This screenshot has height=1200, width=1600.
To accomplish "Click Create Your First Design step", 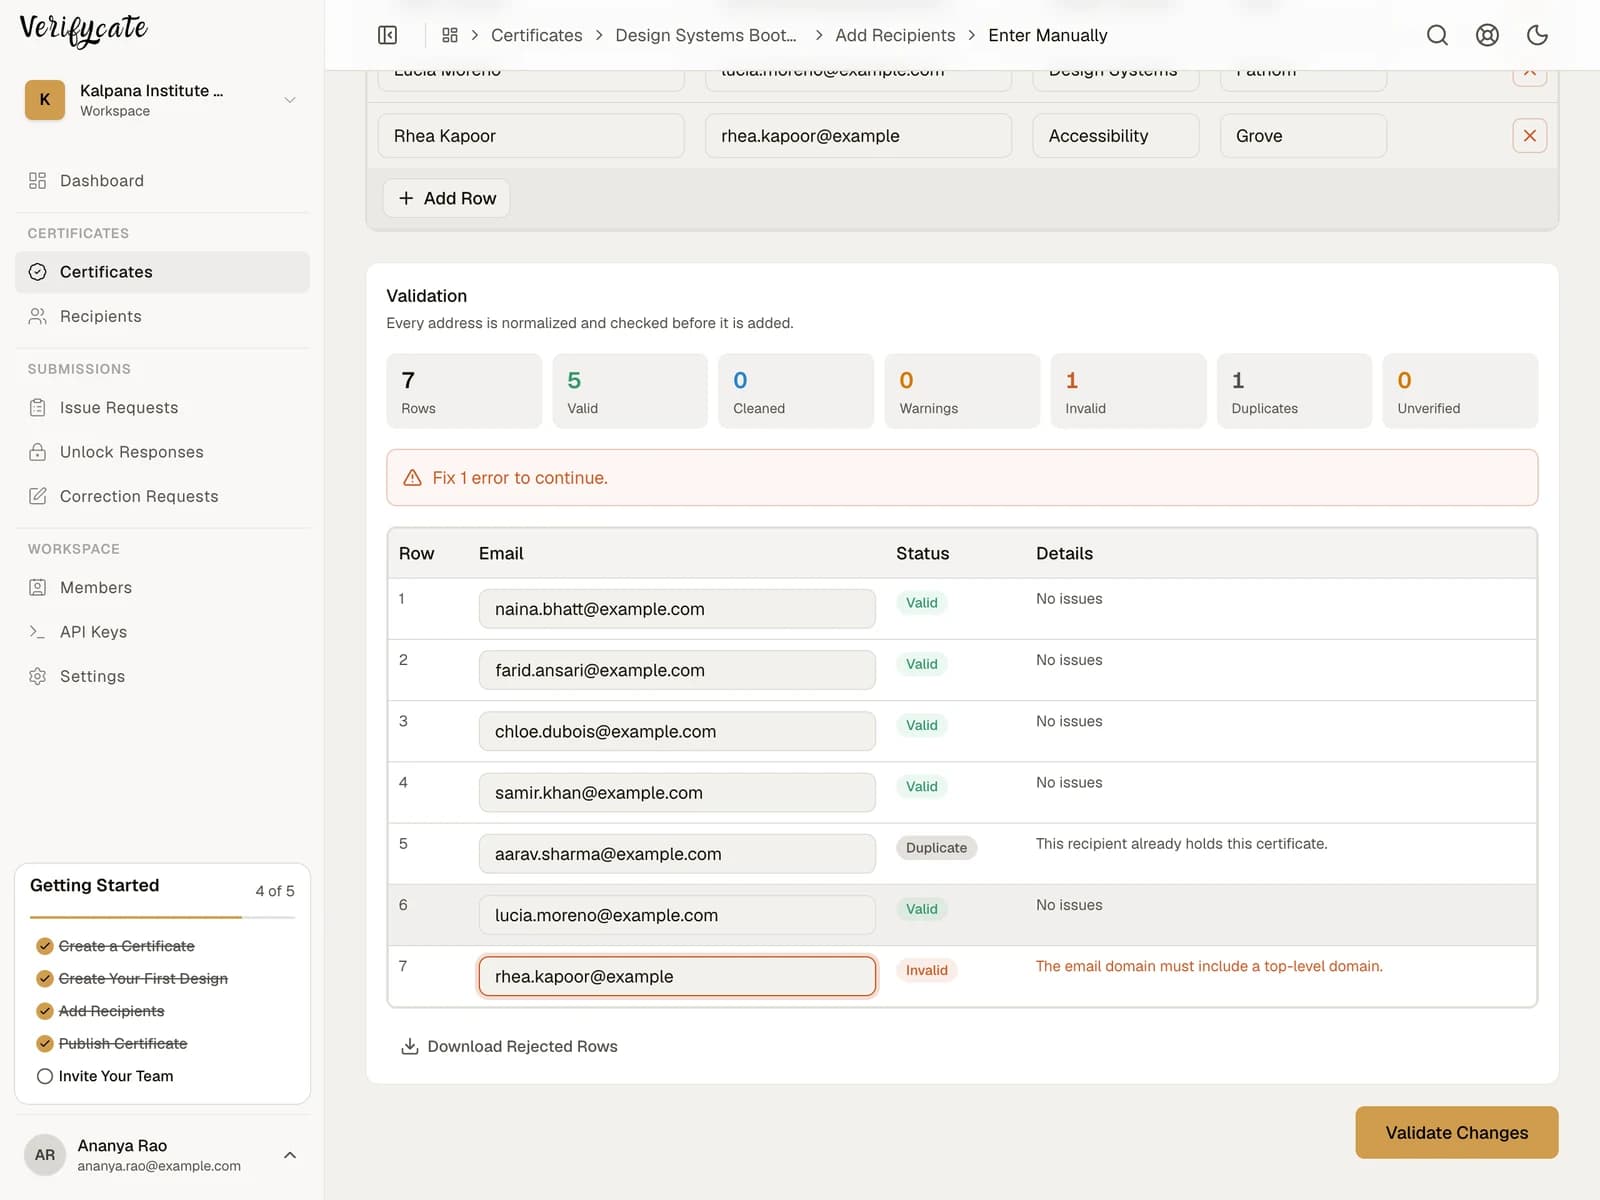I will click(132, 979).
